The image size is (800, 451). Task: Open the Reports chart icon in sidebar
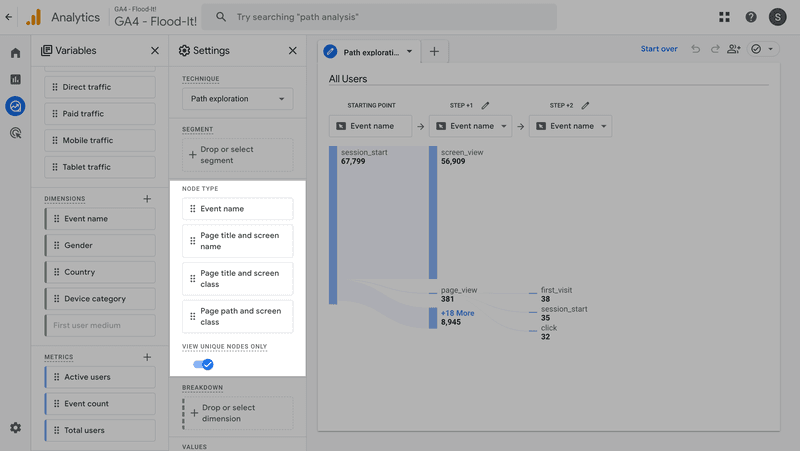click(15, 79)
